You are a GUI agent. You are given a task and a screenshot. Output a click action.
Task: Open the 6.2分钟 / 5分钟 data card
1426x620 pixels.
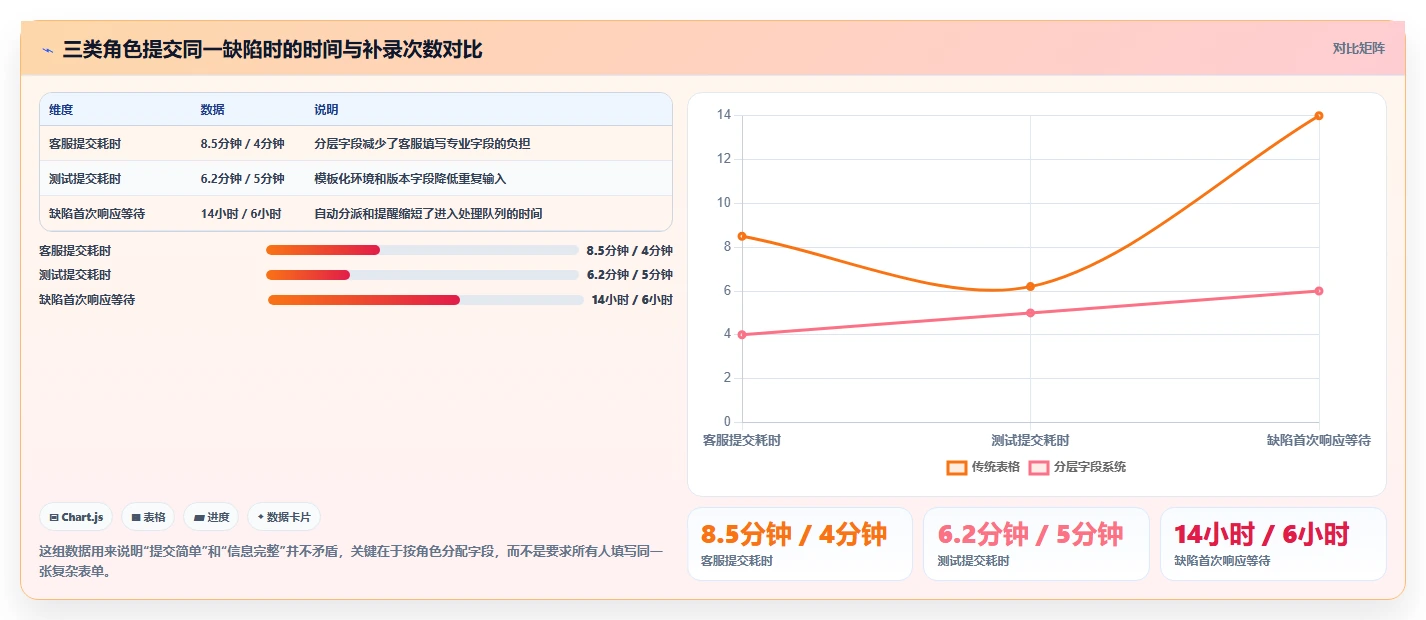click(x=1036, y=544)
